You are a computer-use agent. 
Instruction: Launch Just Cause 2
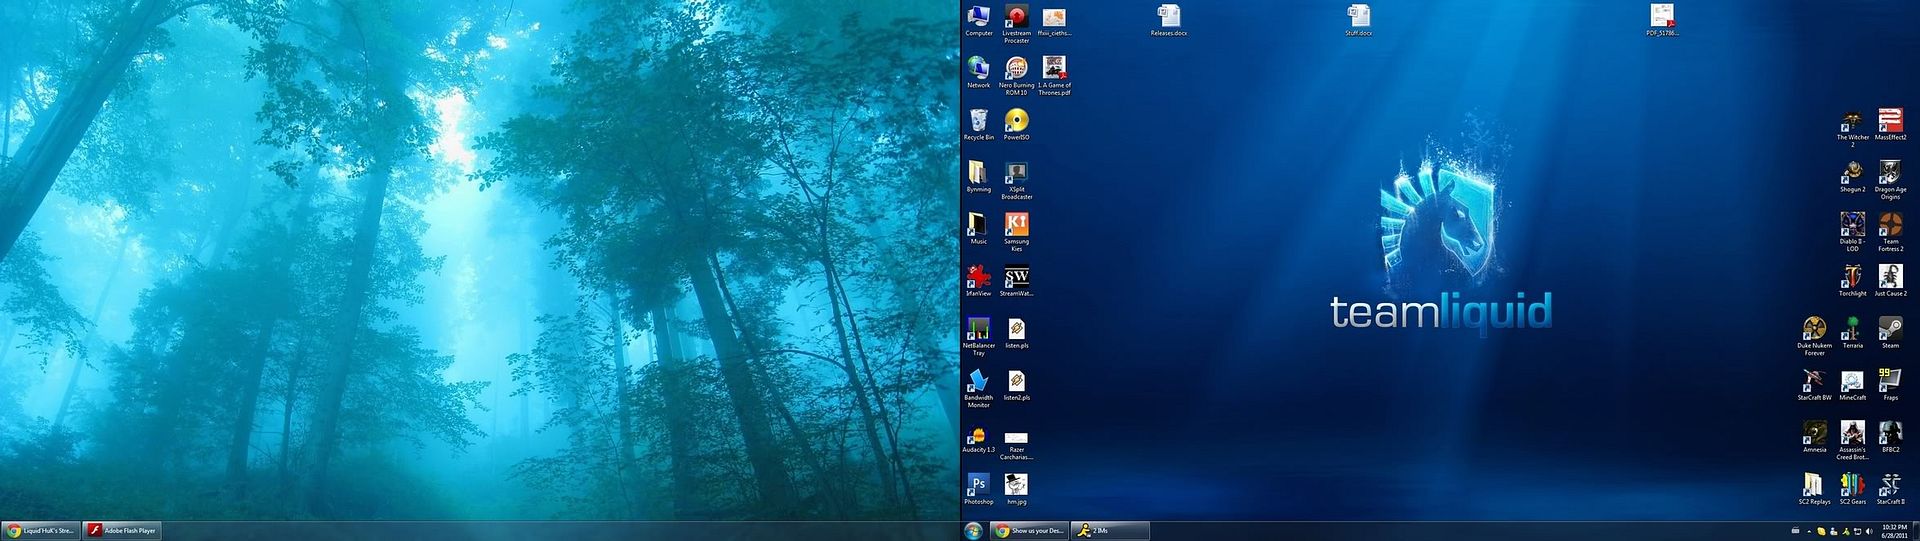tap(1890, 281)
